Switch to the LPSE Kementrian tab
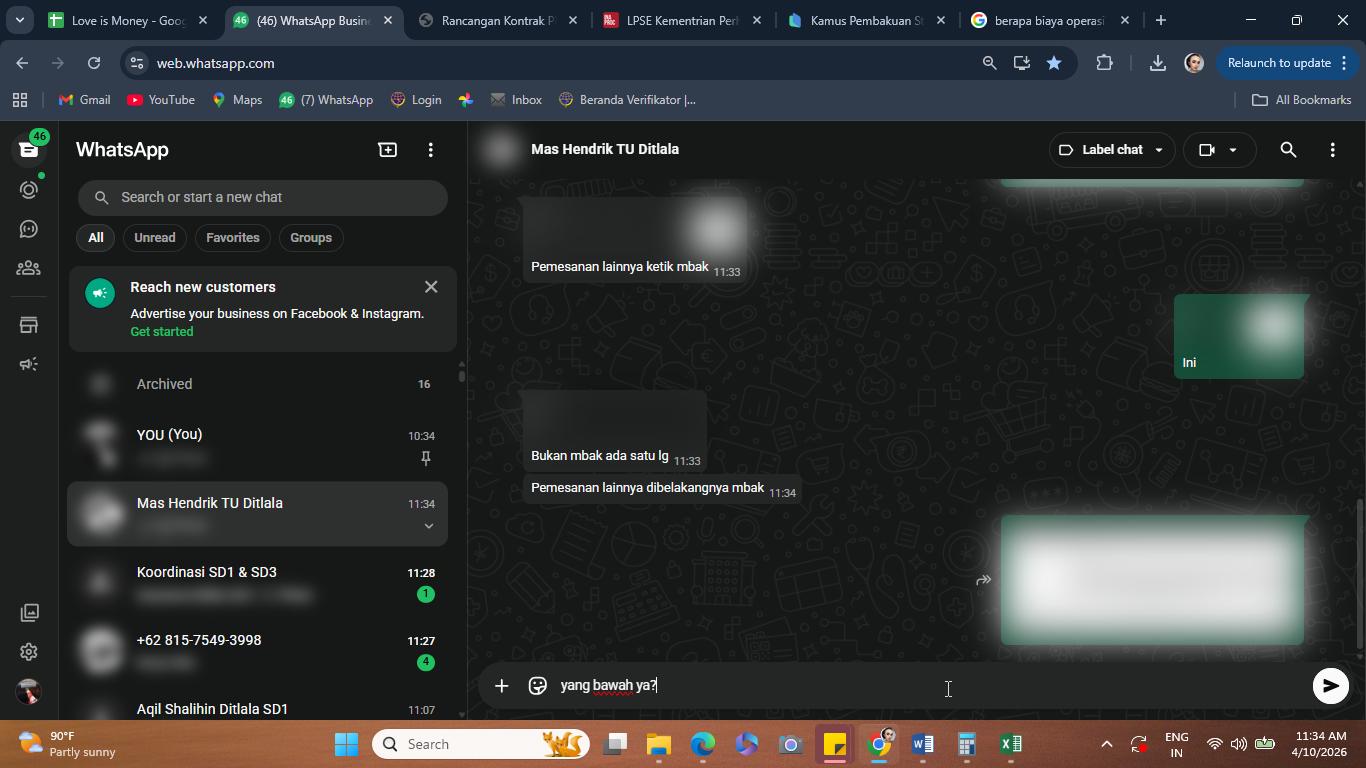The height and width of the screenshot is (768, 1366). (x=682, y=20)
